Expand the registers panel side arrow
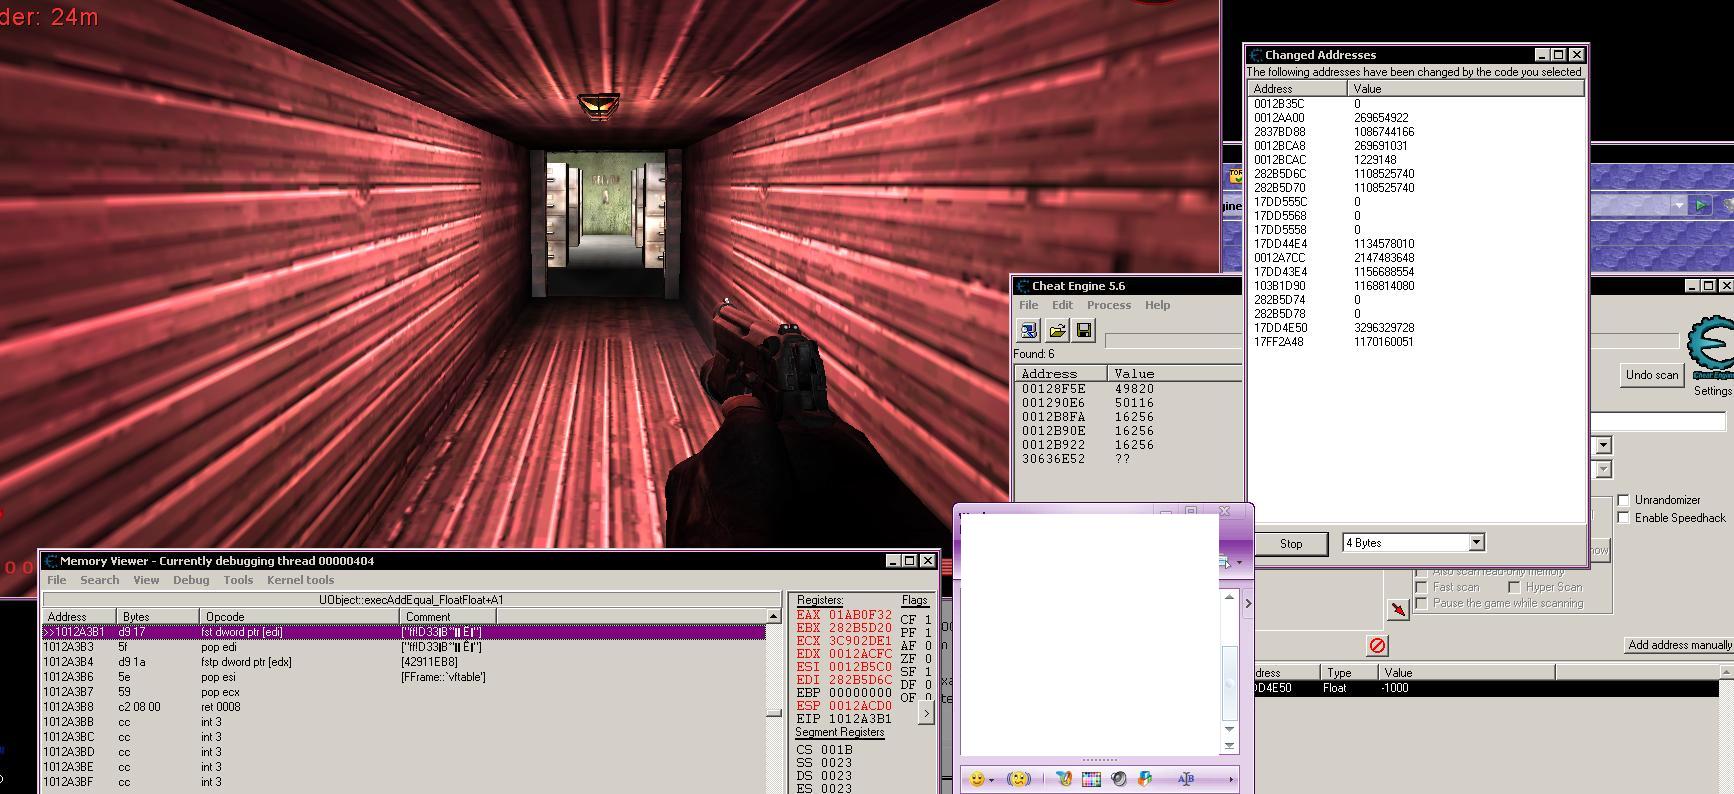Image resolution: width=1734 pixels, height=794 pixels. [926, 713]
